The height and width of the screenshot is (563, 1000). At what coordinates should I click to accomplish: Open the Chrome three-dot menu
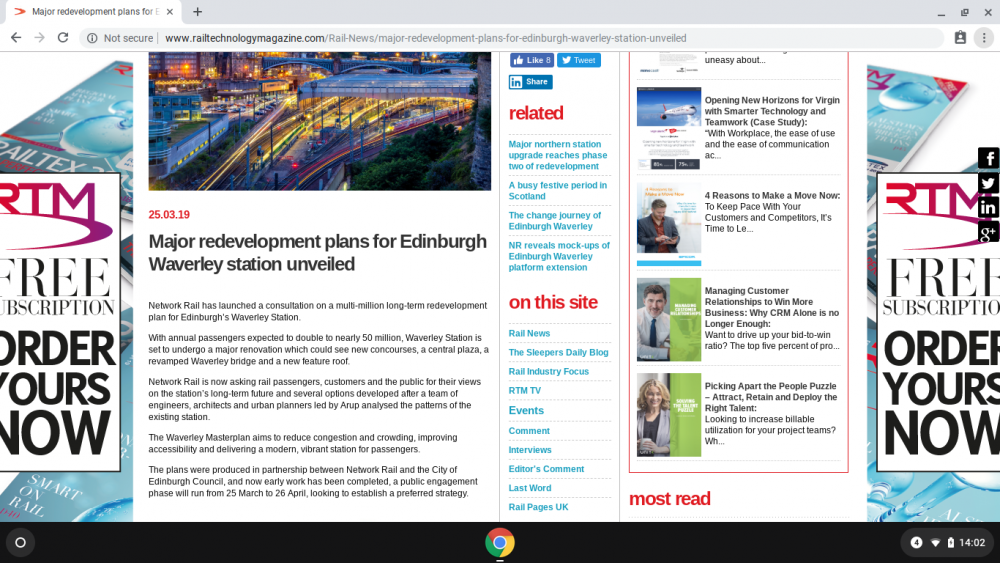984,38
